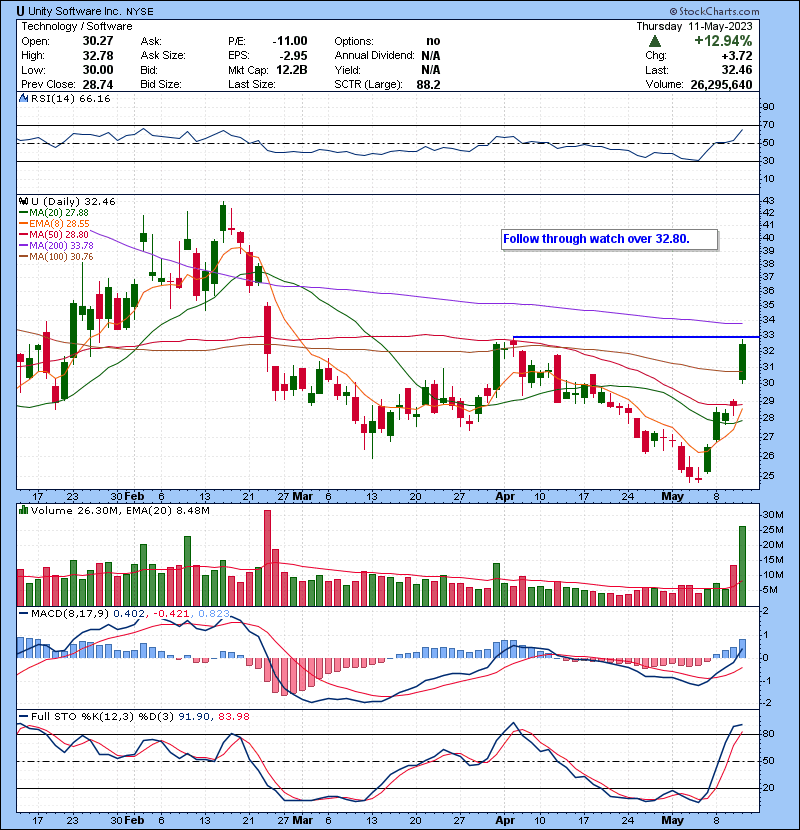The width and height of the screenshot is (800, 830).
Task: Click the 'Last Size:' label
Action: (251, 84)
